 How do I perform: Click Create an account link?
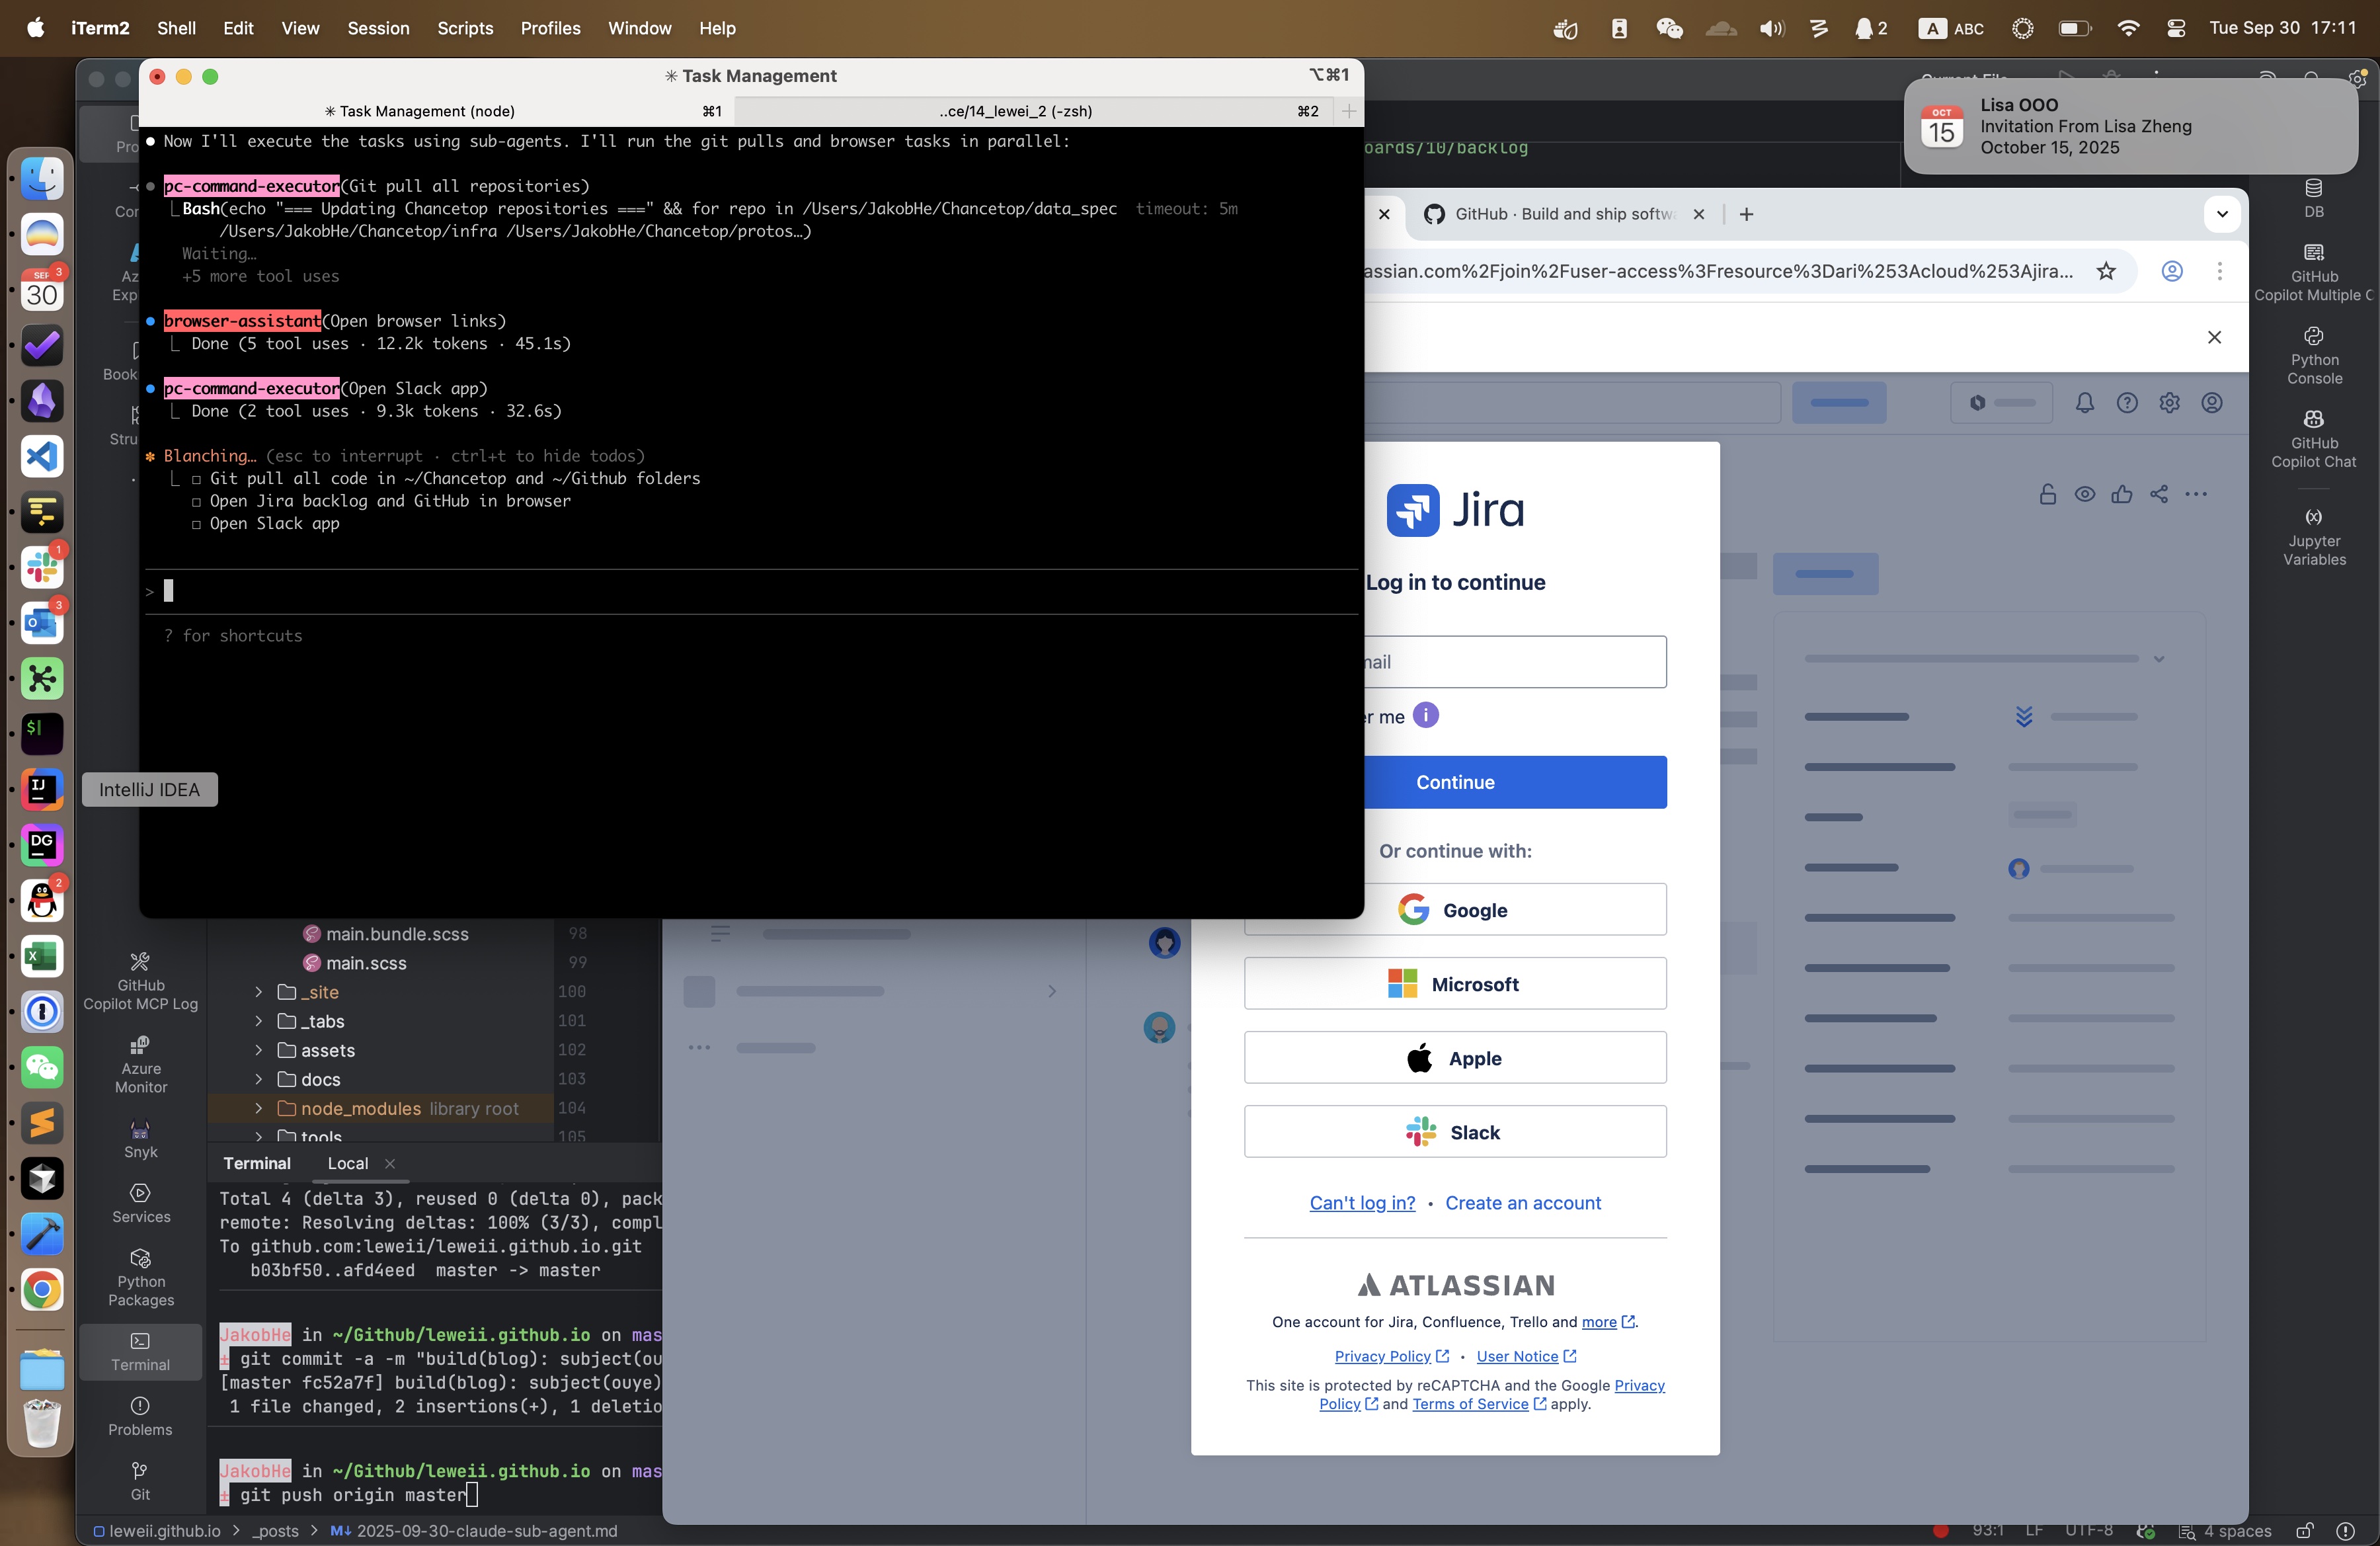1522,1203
